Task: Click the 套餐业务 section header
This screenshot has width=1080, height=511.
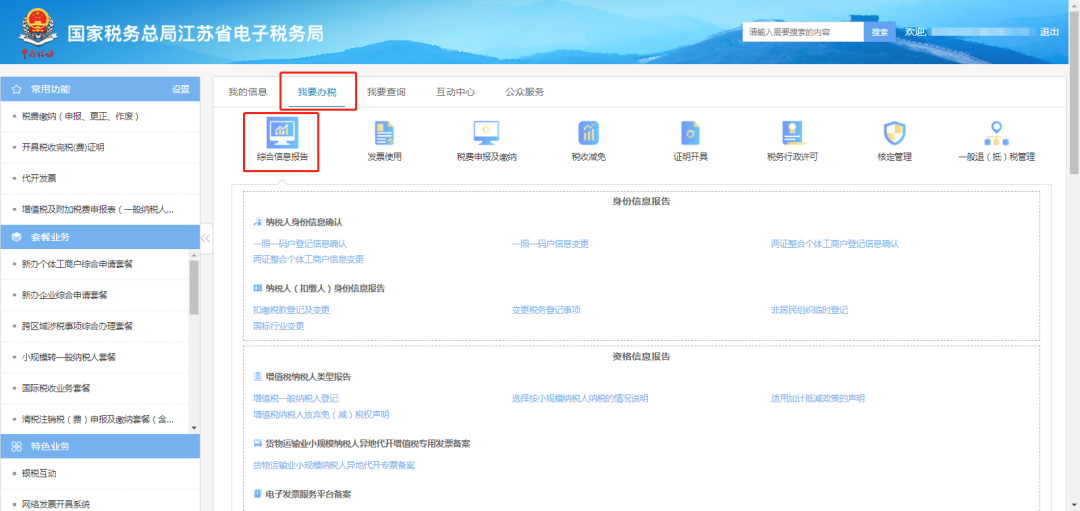Action: pos(100,237)
